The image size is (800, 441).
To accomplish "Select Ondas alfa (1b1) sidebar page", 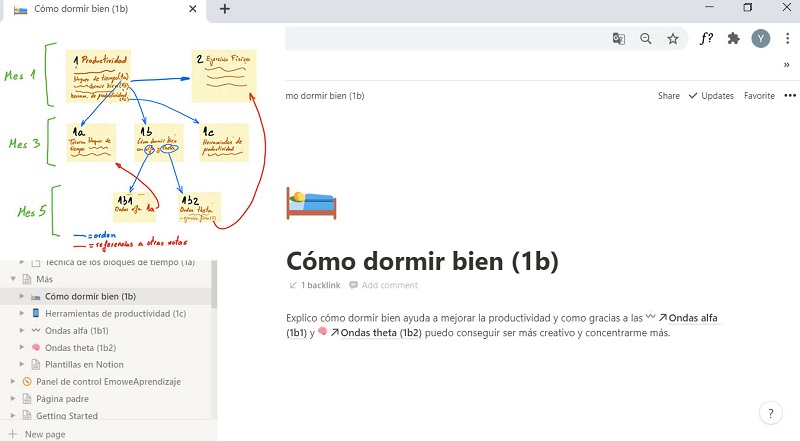I will 77,331.
